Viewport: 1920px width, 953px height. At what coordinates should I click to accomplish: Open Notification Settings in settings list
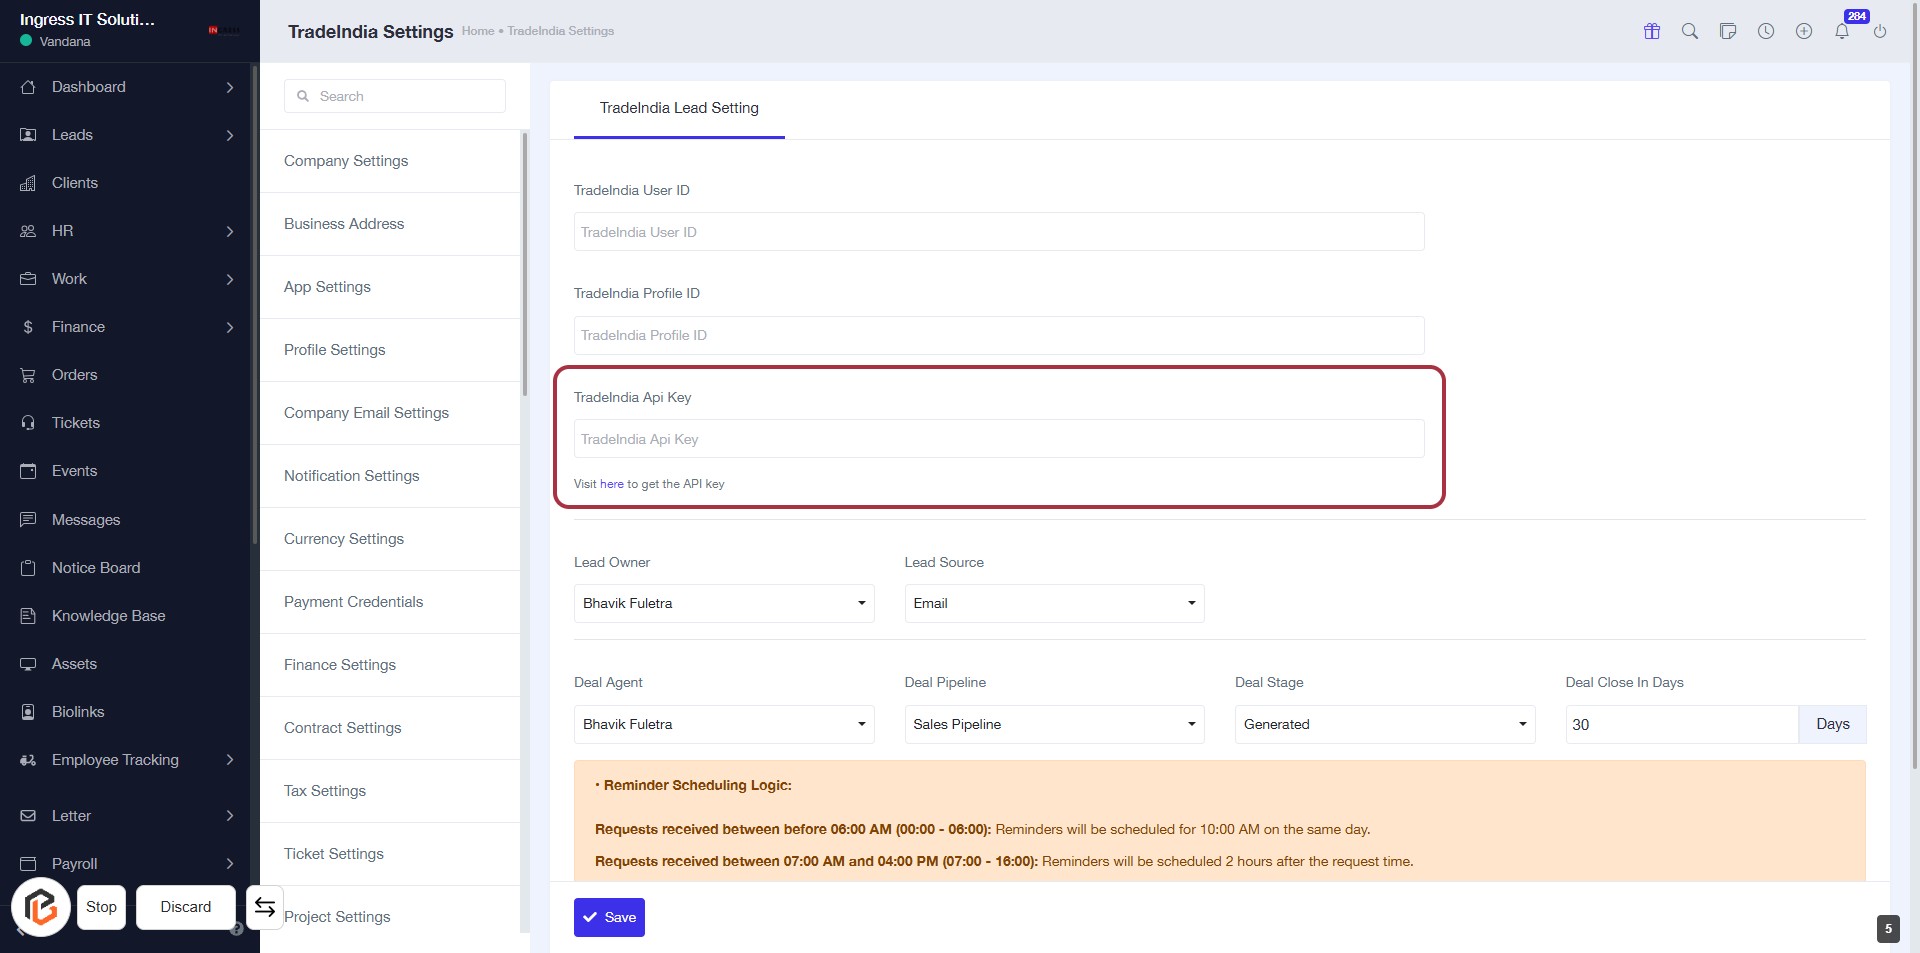click(x=351, y=476)
